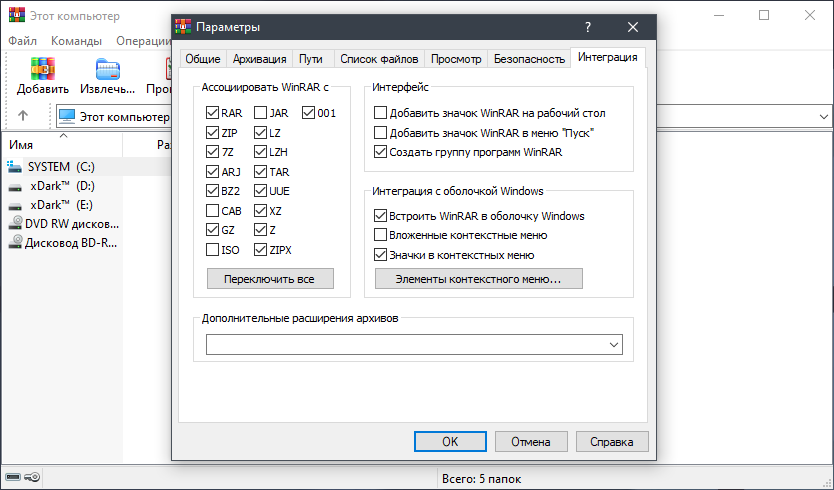Switch to the Архивация tab
Screen dimensions: 834x490
coord(260,59)
